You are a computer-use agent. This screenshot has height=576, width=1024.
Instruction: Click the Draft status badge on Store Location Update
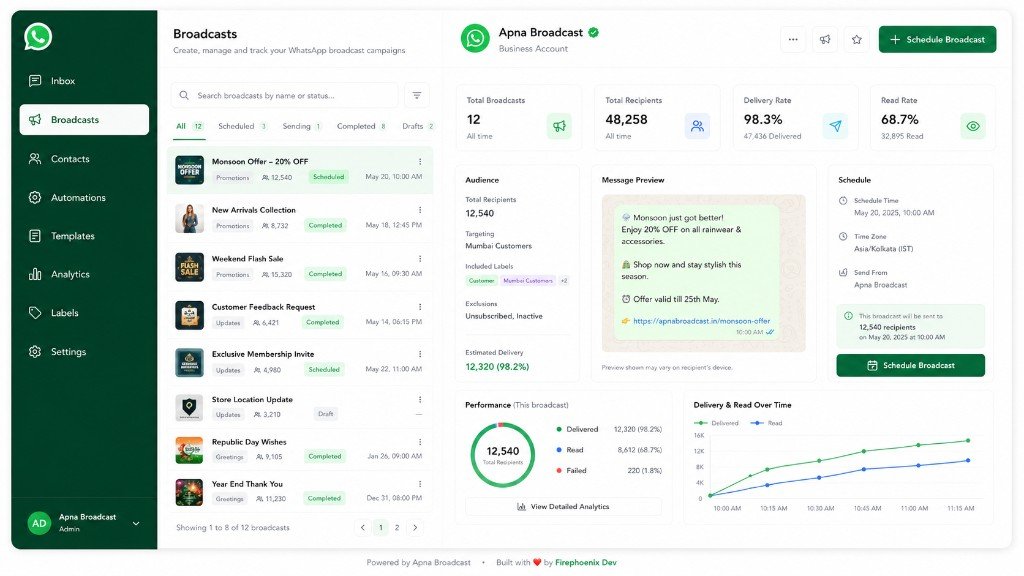click(326, 414)
